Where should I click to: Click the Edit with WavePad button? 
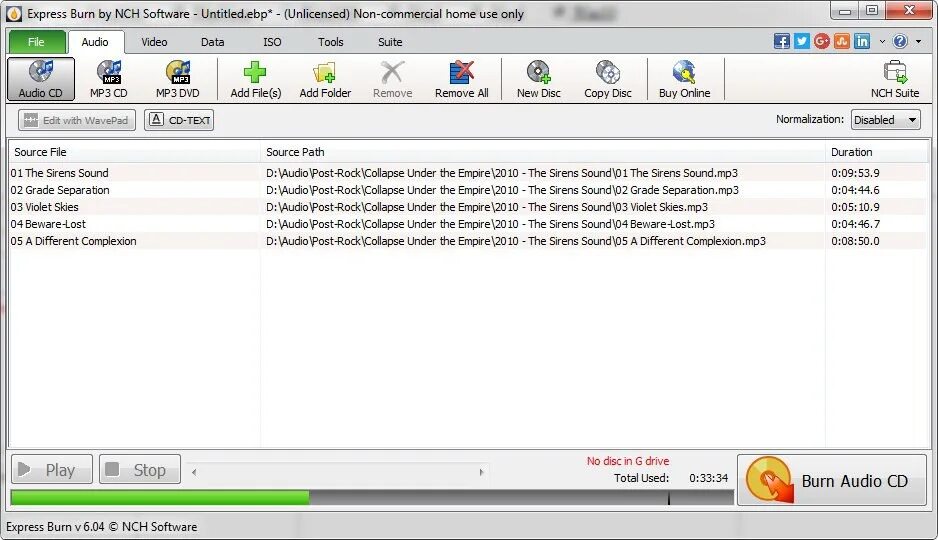coord(77,120)
